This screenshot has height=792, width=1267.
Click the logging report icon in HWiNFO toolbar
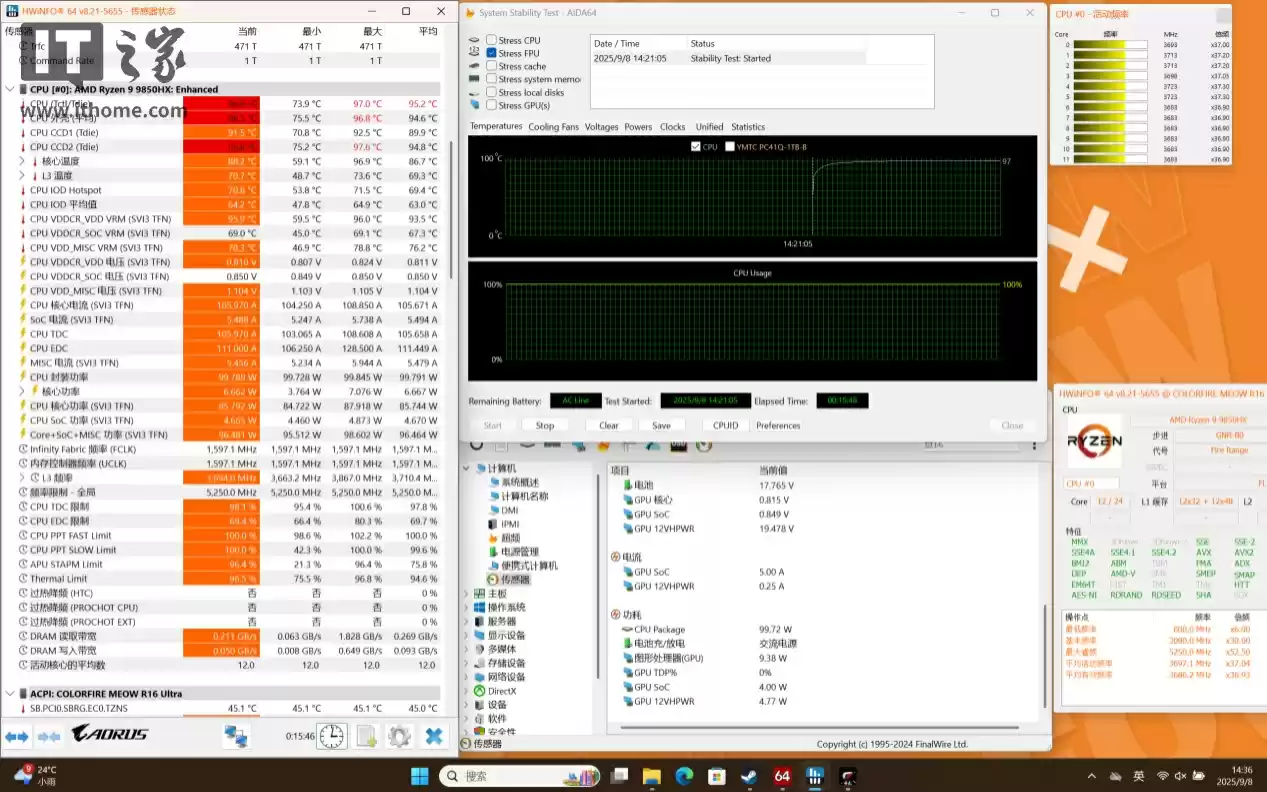[366, 735]
